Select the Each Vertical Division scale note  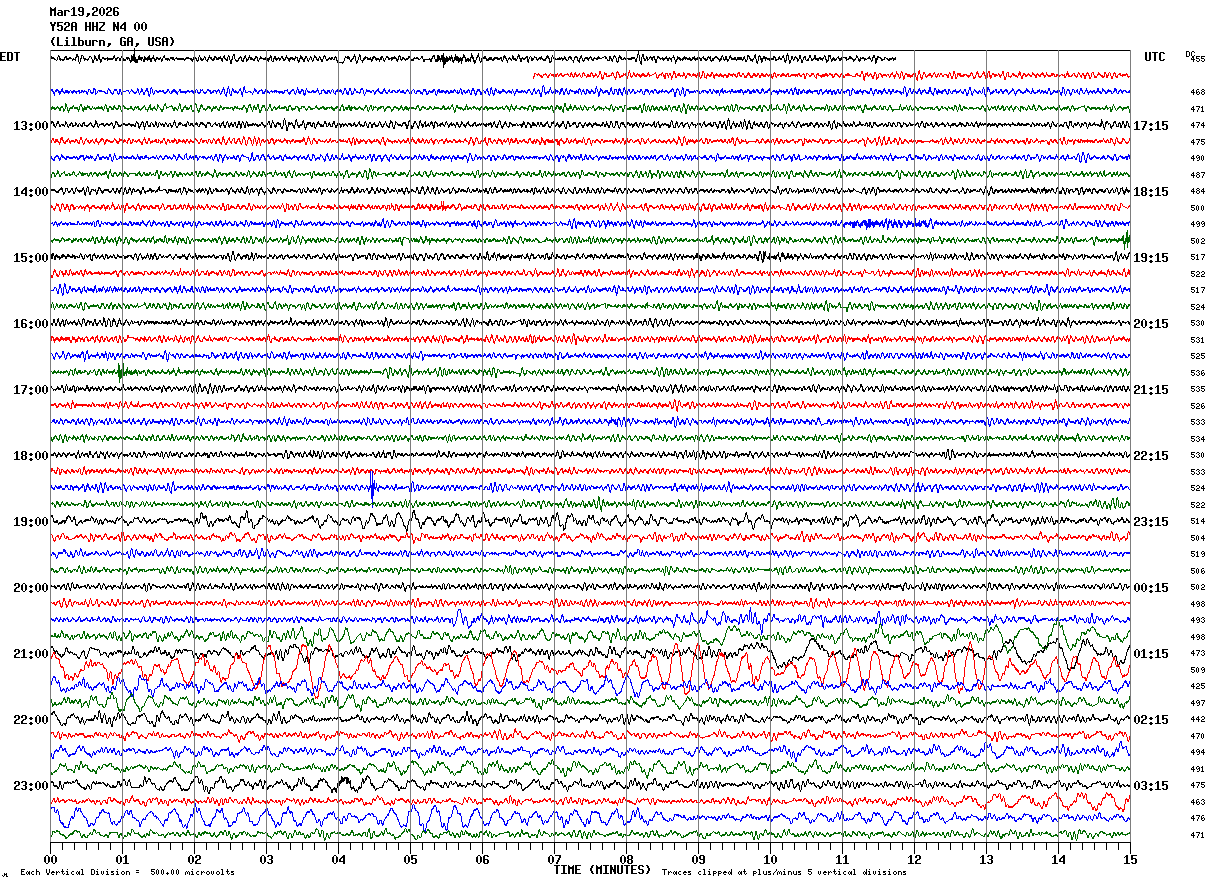(128, 873)
